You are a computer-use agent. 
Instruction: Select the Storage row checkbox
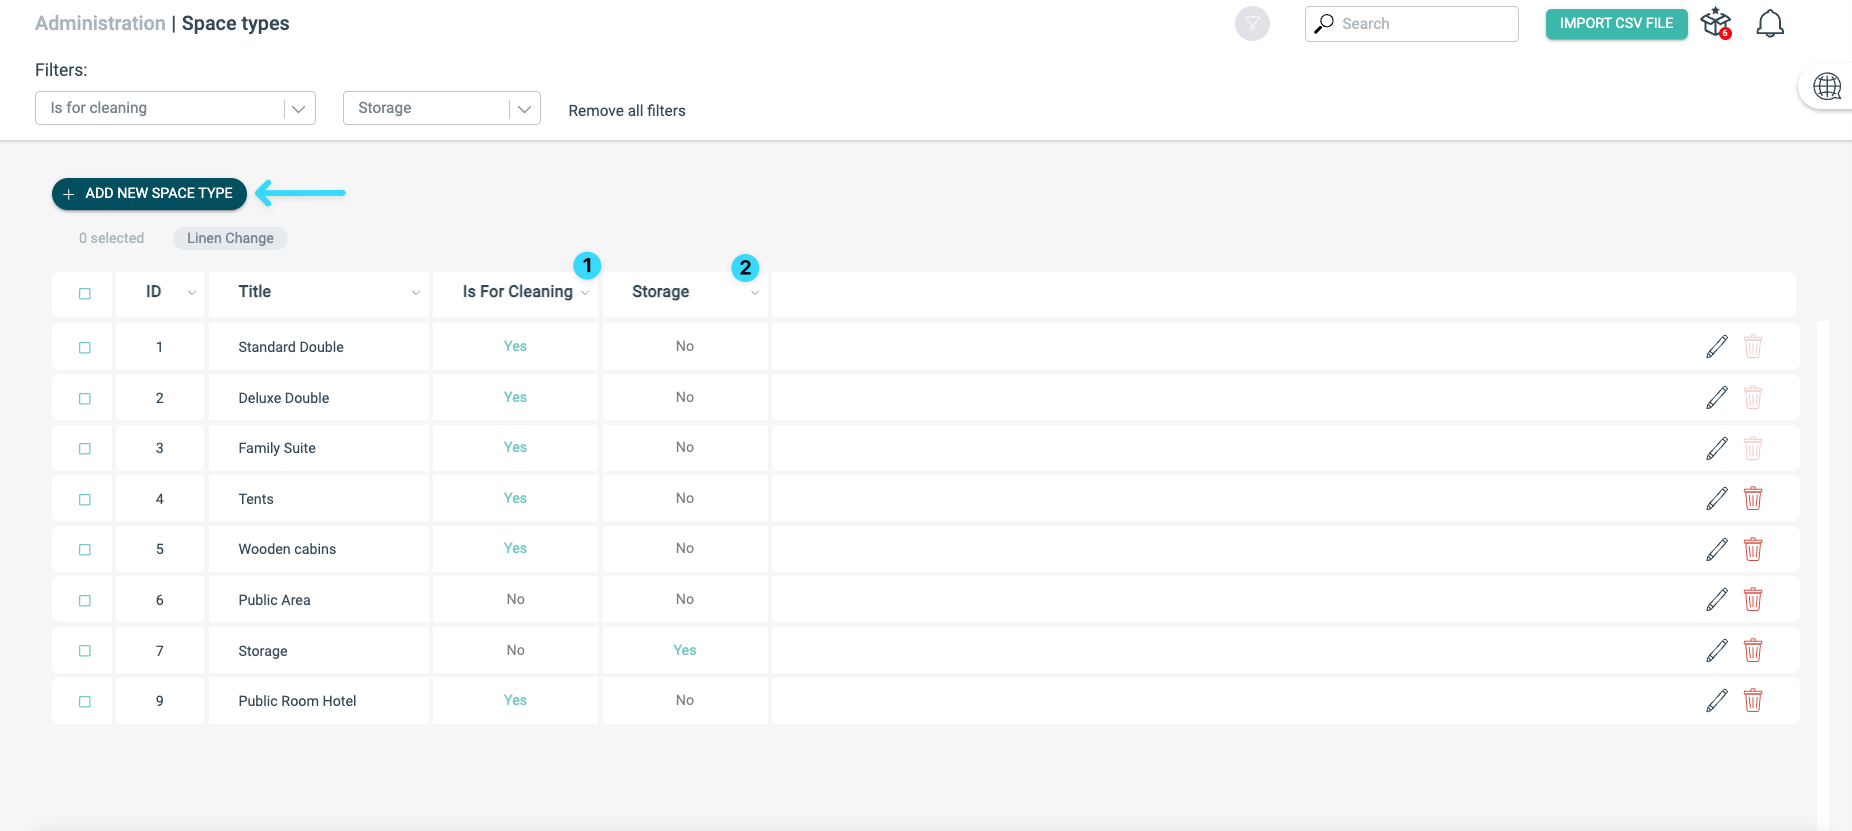85,651
